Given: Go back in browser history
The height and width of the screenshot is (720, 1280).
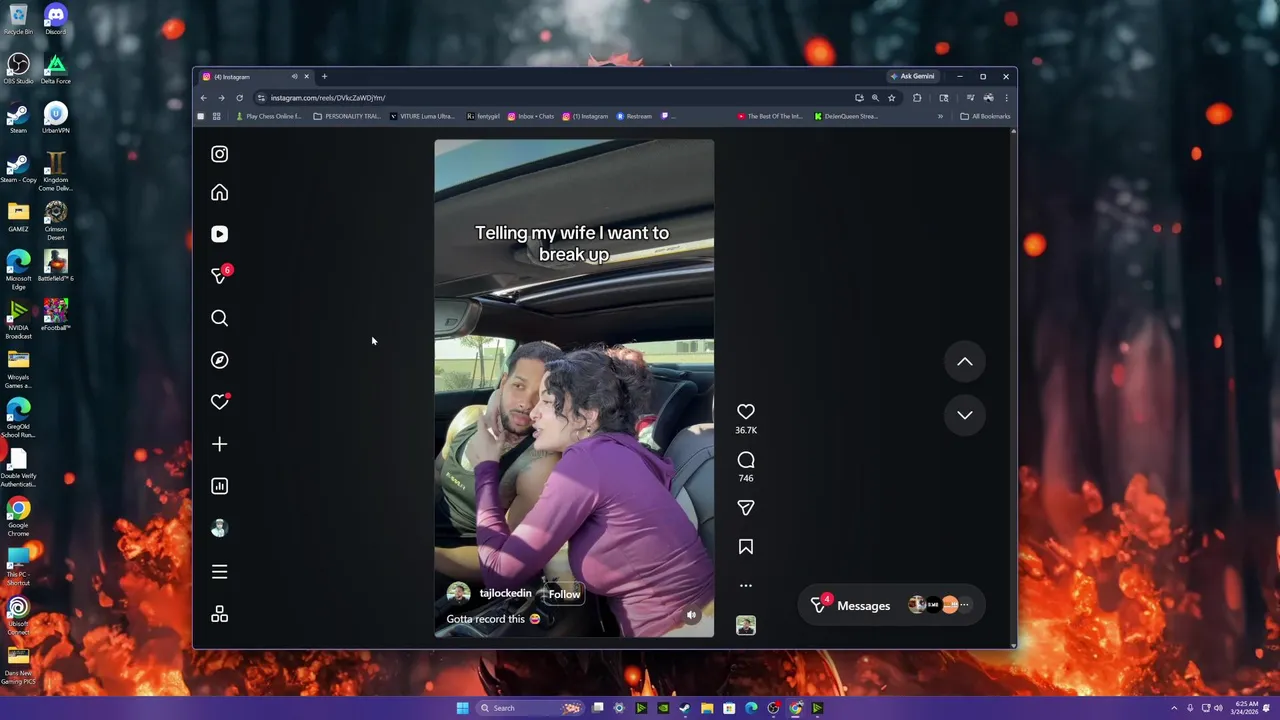Looking at the screenshot, I should click(203, 98).
